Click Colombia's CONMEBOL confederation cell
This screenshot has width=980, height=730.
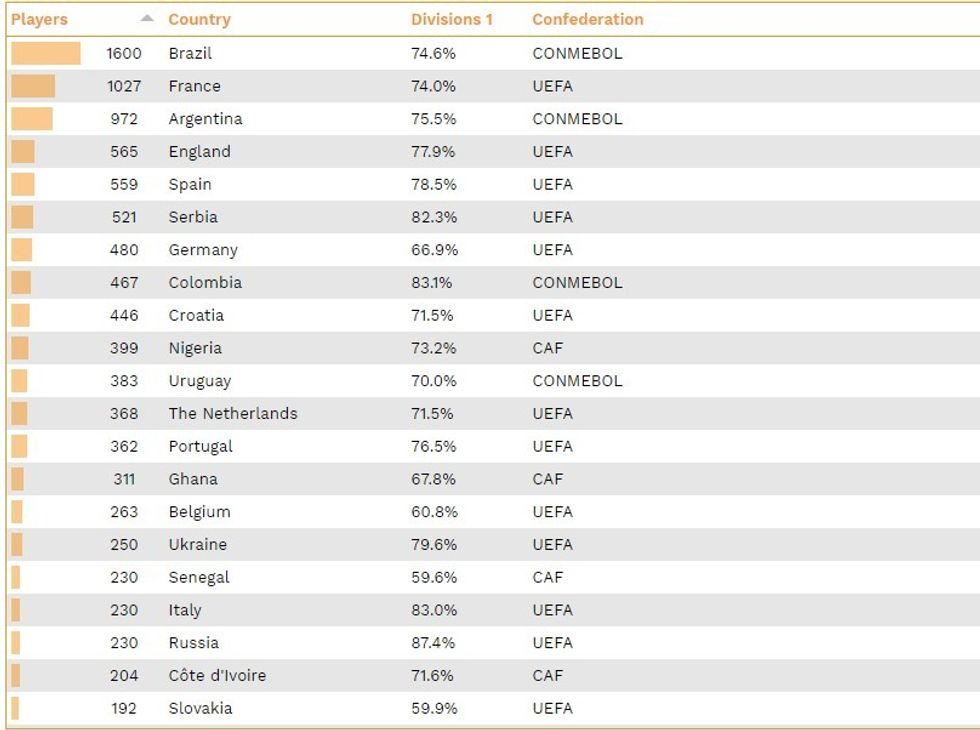(577, 282)
